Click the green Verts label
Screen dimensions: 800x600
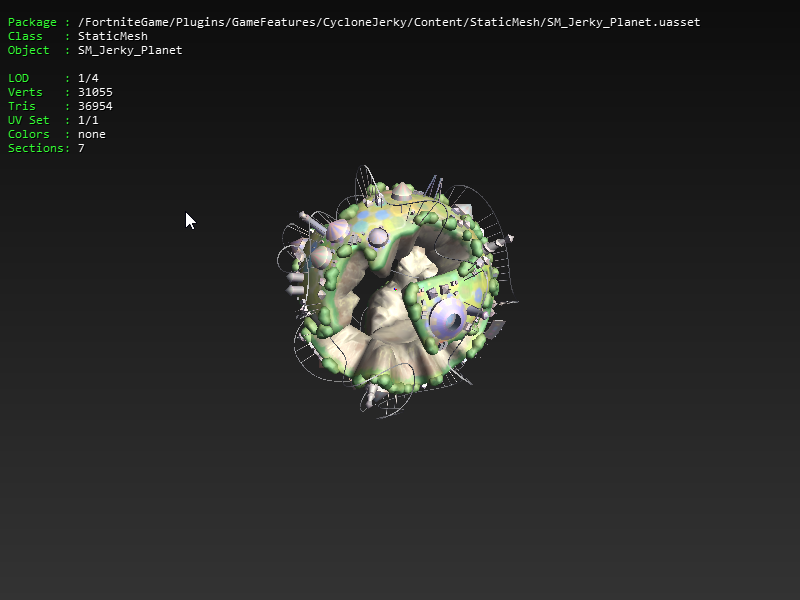25,92
